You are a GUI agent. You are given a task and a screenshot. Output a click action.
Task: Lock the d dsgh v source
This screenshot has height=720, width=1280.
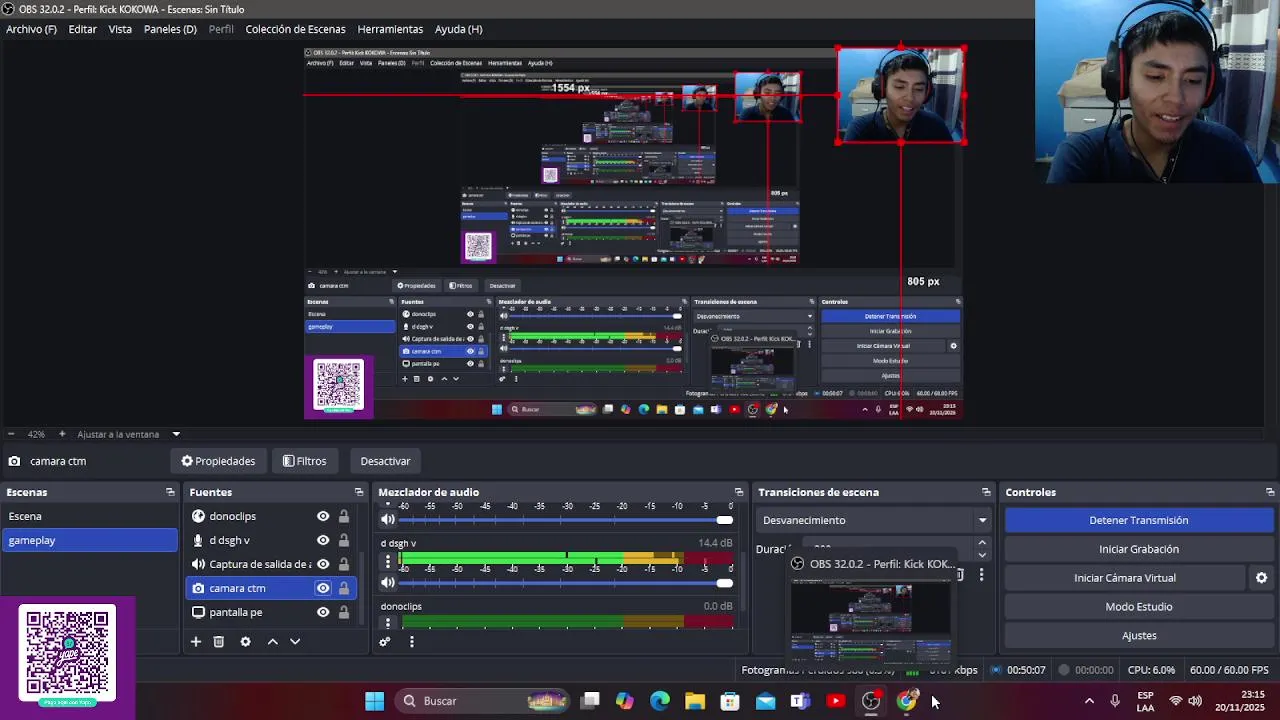click(344, 540)
